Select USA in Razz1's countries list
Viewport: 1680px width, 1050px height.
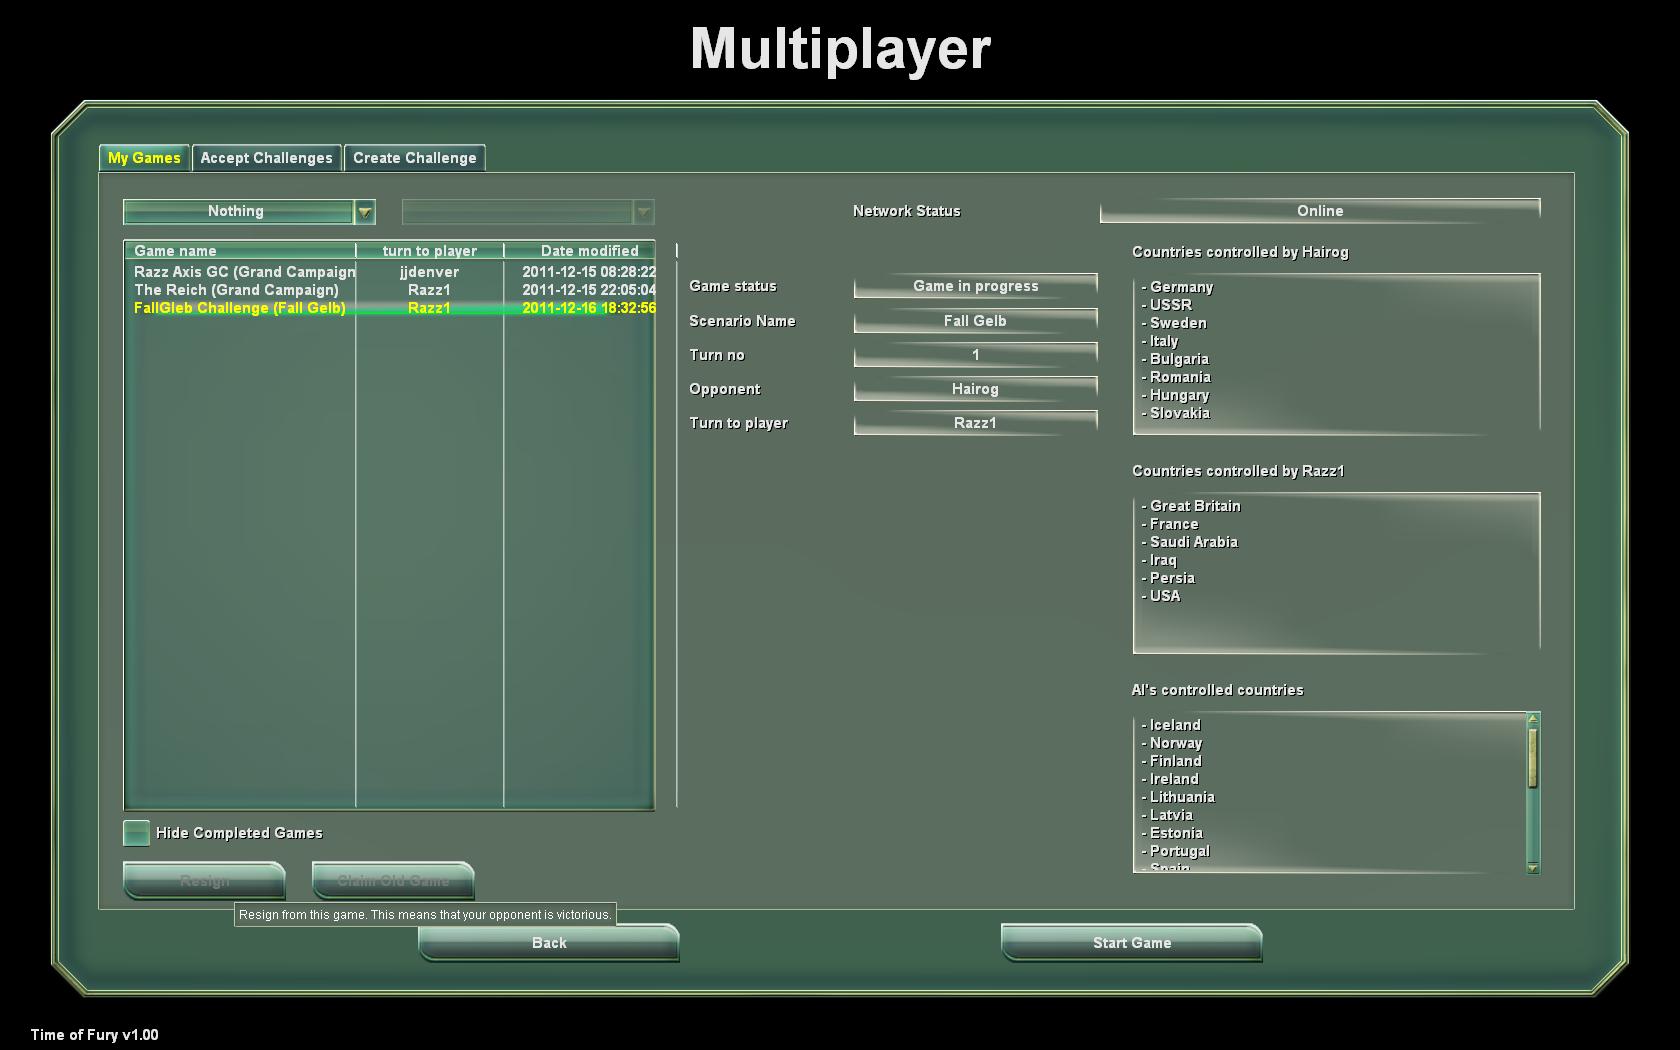1161,596
